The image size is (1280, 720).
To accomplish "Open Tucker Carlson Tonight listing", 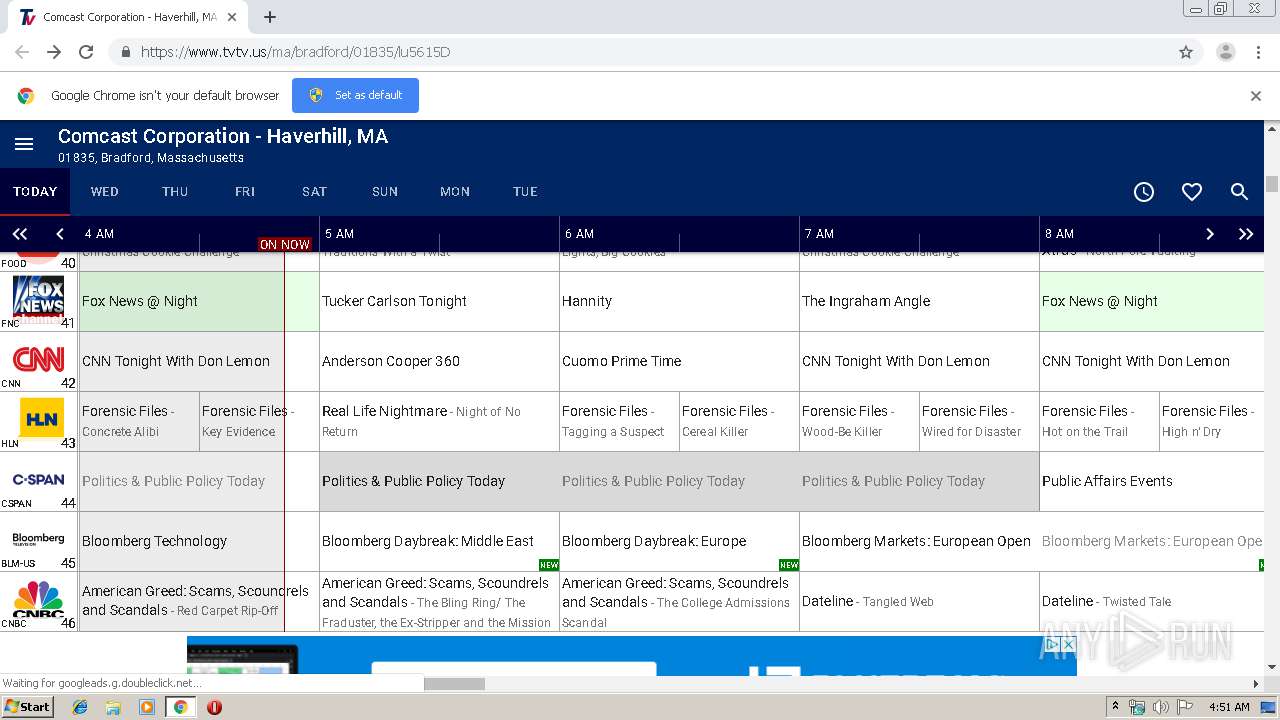I will coord(439,301).
